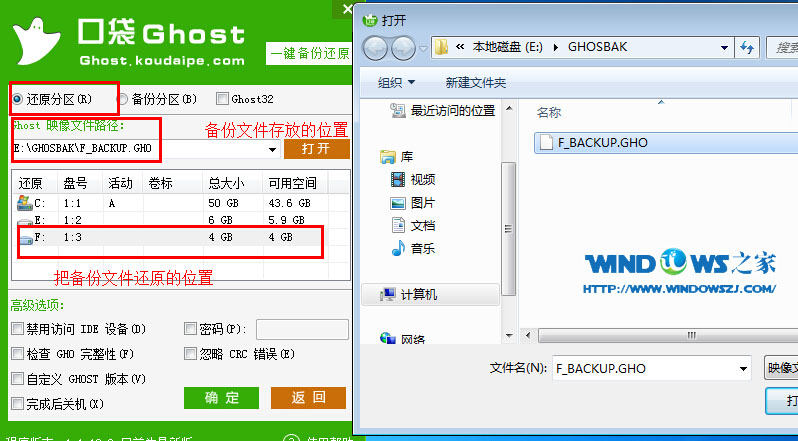Click the Forward navigation arrow in dialog
Image resolution: width=798 pixels, height=441 pixels.
[x=404, y=49]
